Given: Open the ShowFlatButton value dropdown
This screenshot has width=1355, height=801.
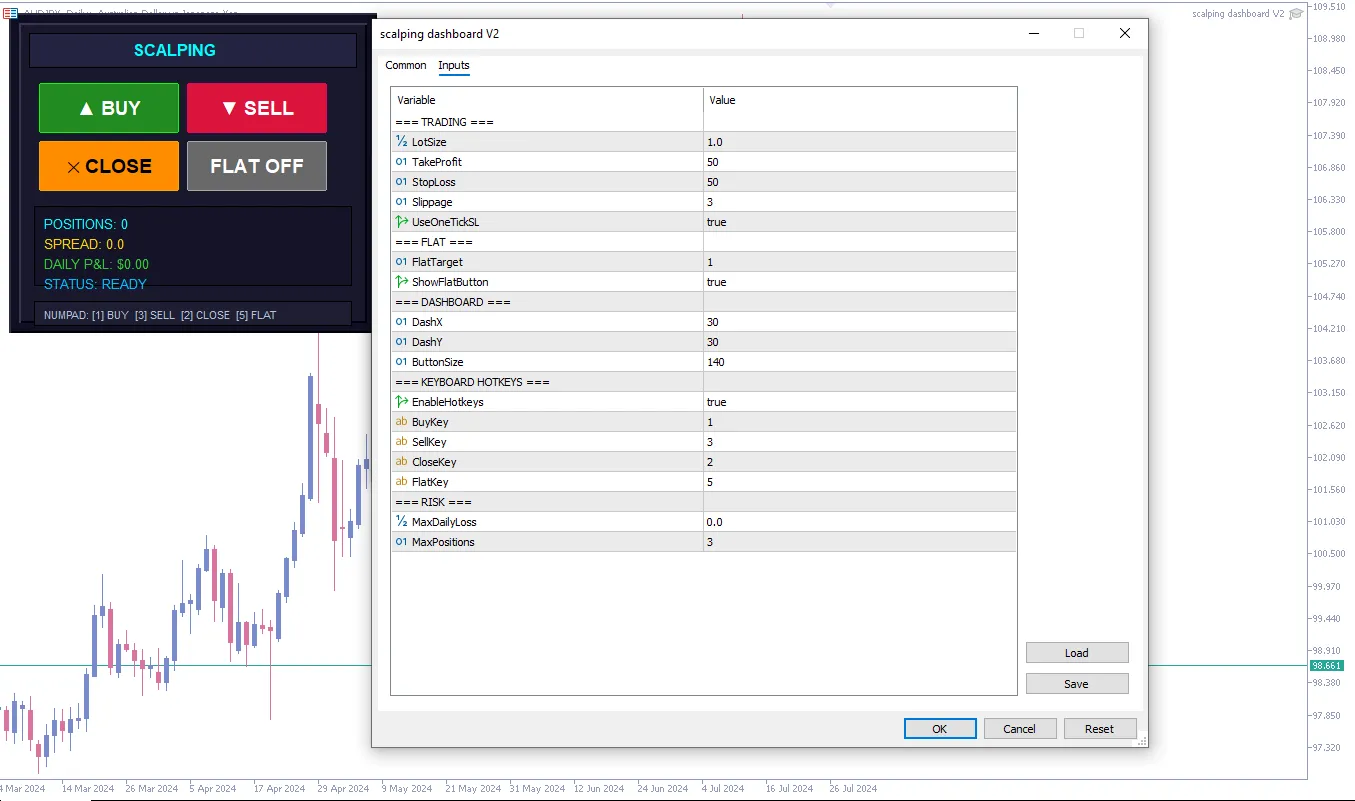Looking at the screenshot, I should pyautogui.click(x=859, y=282).
